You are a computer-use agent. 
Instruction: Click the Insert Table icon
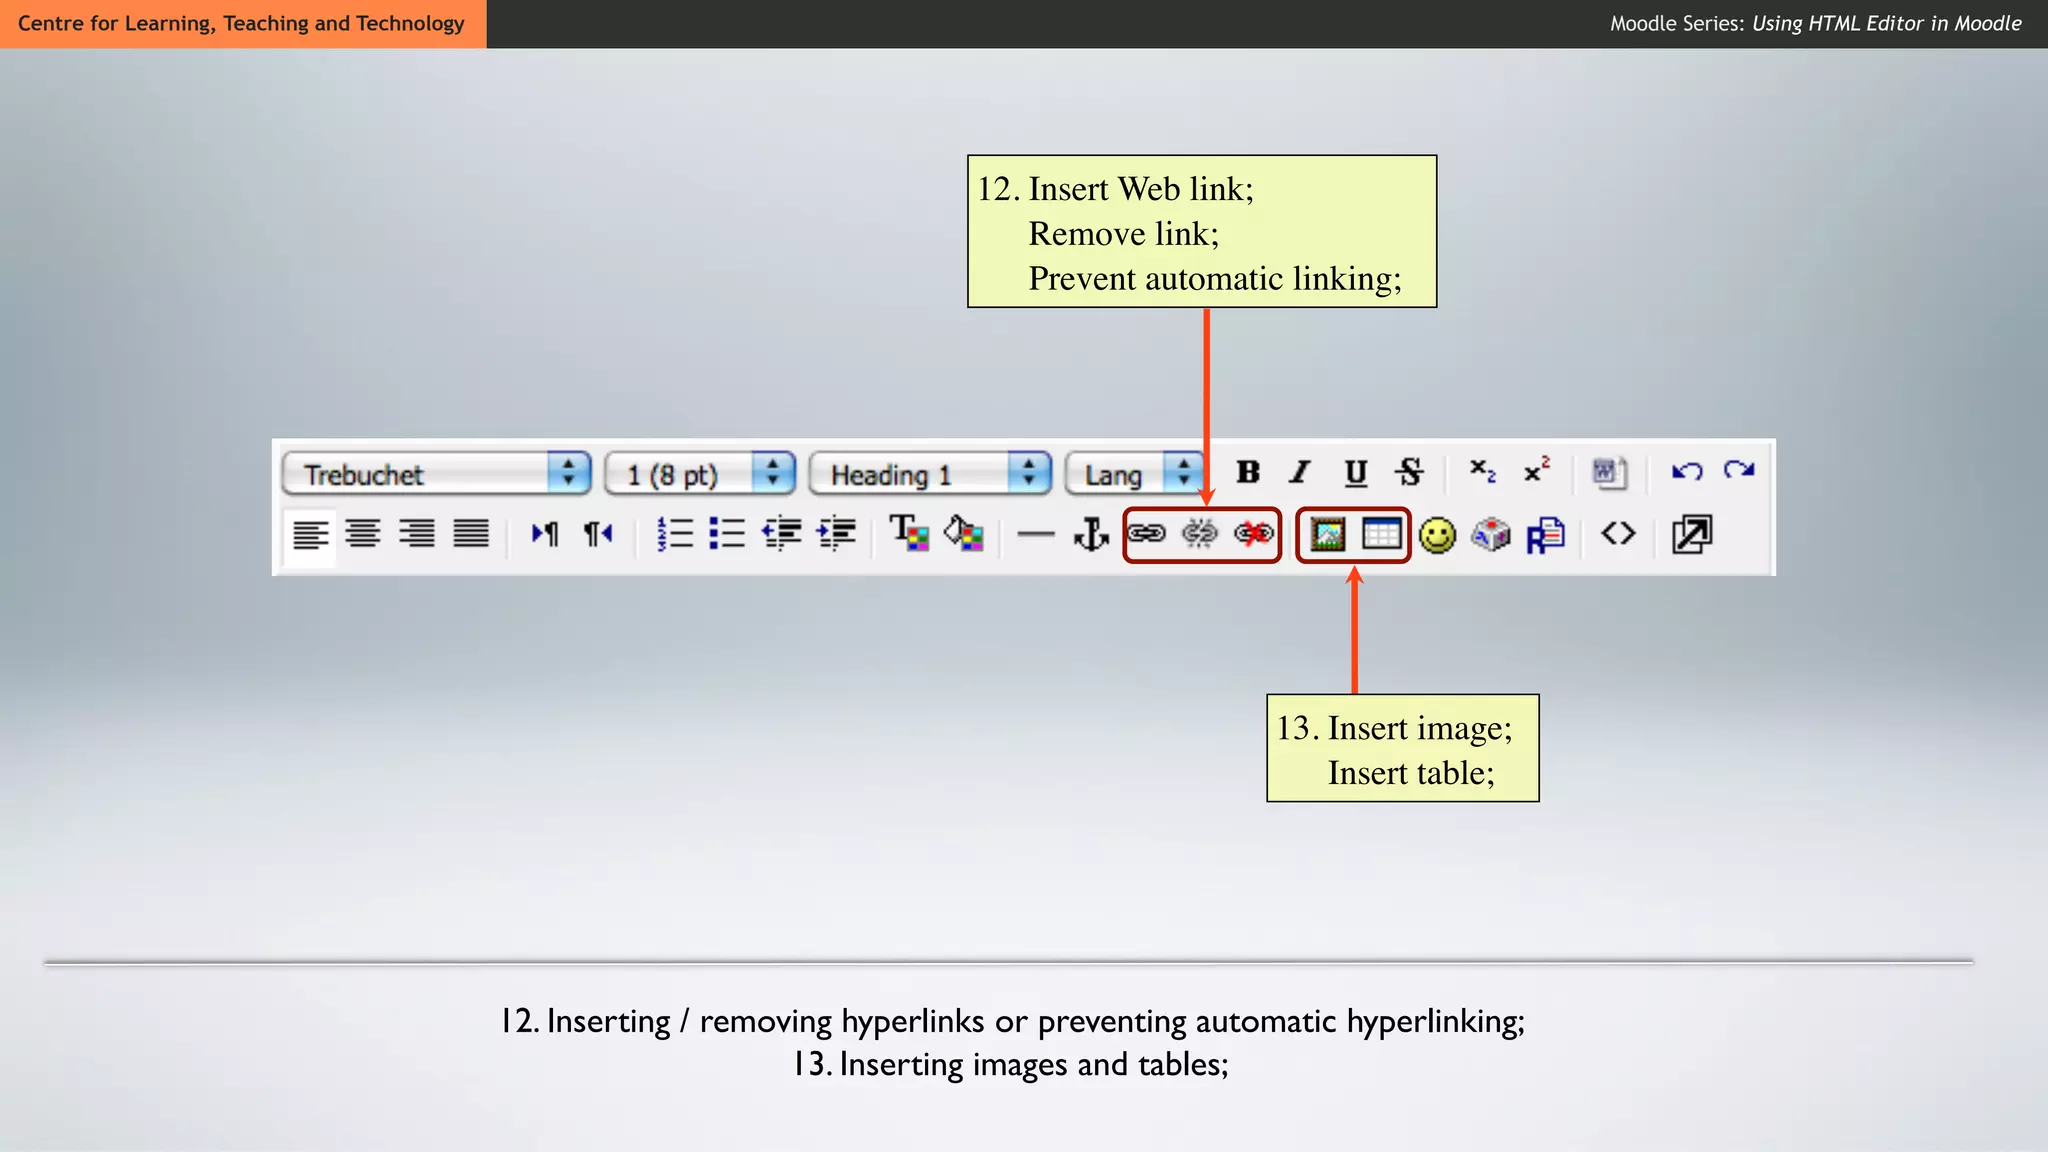click(1381, 535)
